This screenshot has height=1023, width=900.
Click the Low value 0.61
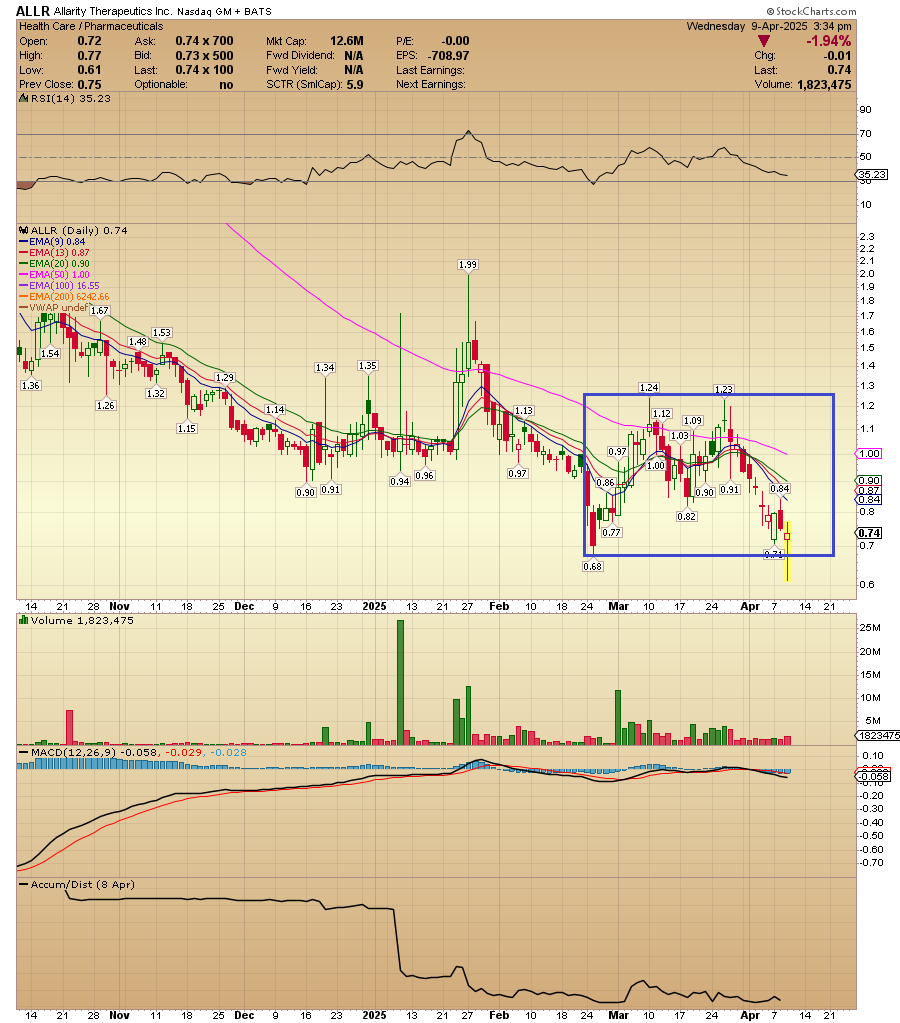(89, 70)
